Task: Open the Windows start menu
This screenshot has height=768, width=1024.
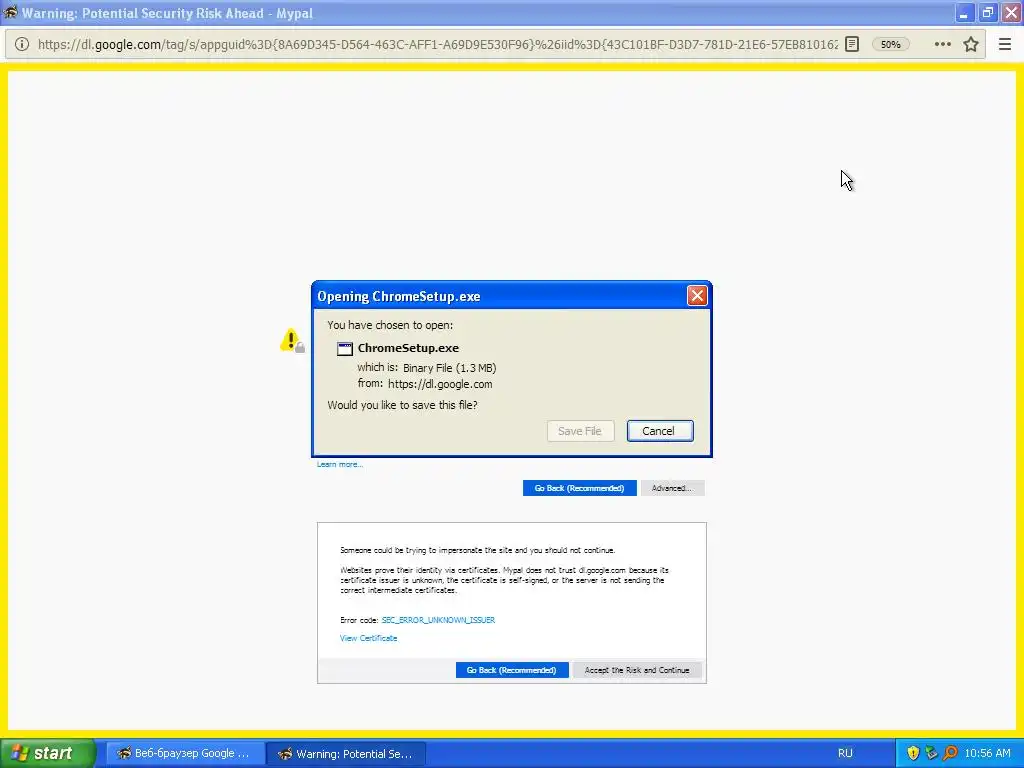Action: 47,753
